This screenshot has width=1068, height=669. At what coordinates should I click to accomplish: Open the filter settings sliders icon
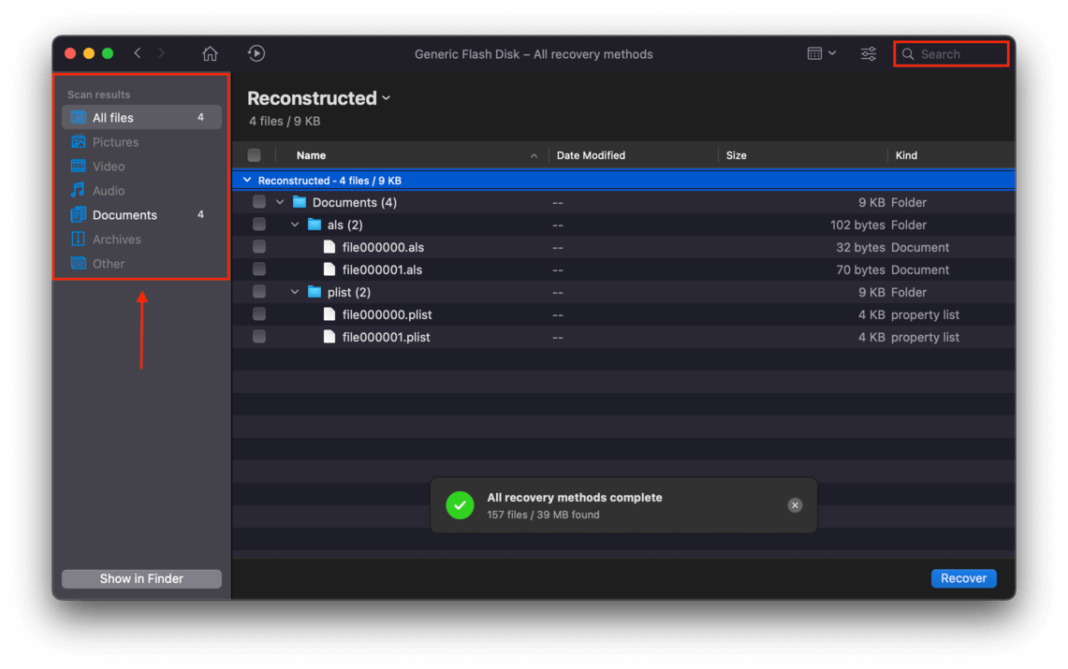click(x=867, y=53)
